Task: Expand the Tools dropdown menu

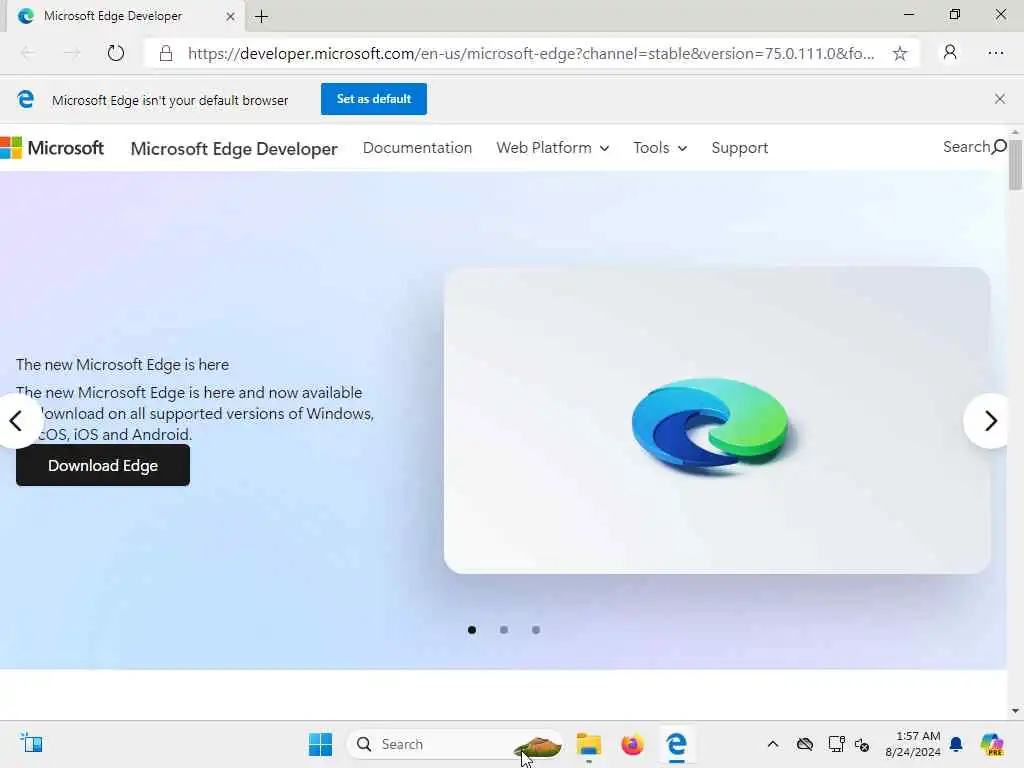Action: click(660, 148)
